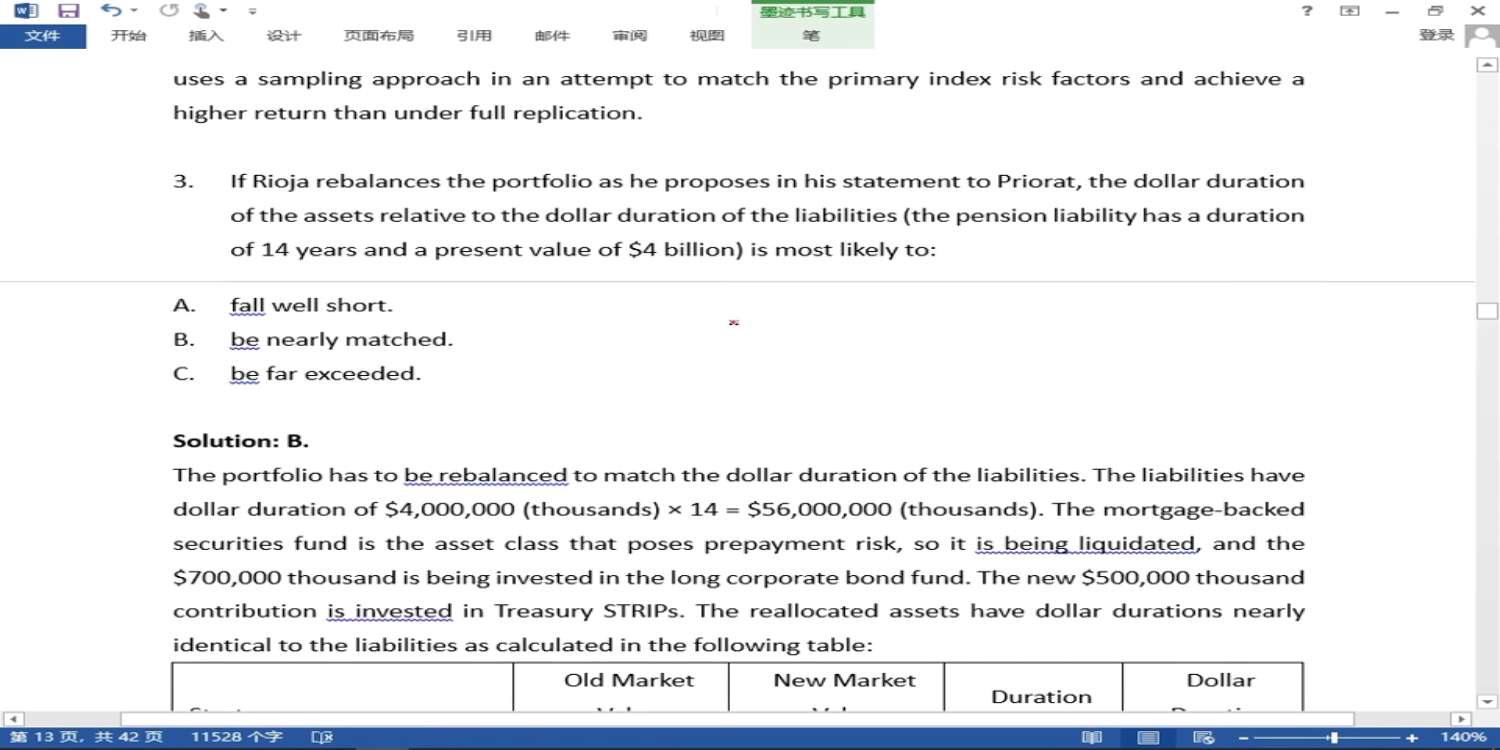
Task: Redo or repeat the last action
Action: (x=168, y=11)
